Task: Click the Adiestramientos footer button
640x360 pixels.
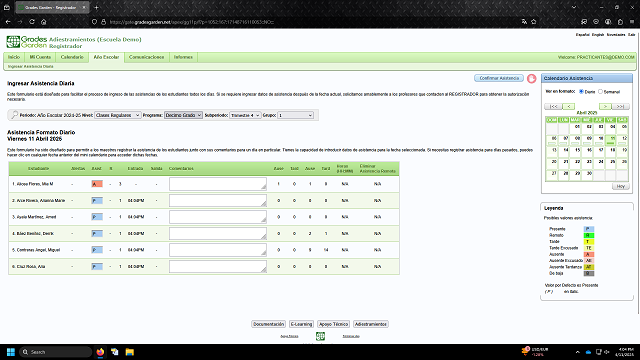Action: tap(371, 324)
